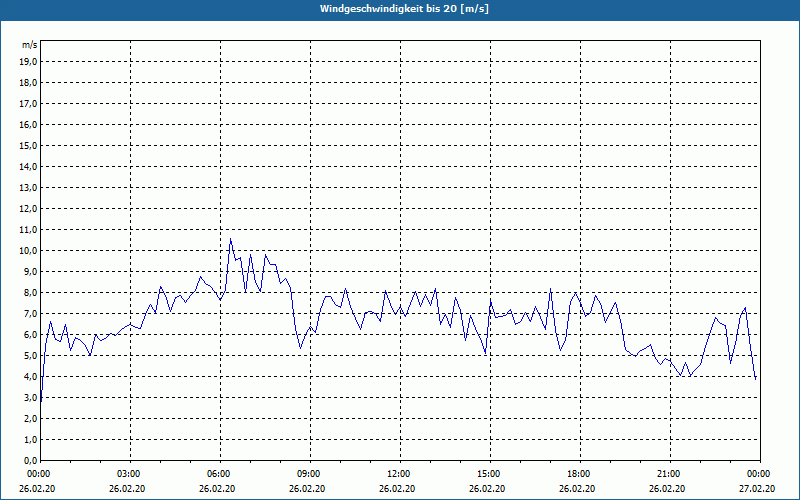Click the '12:00' x-axis time label
The height and width of the screenshot is (500, 800).
398,474
